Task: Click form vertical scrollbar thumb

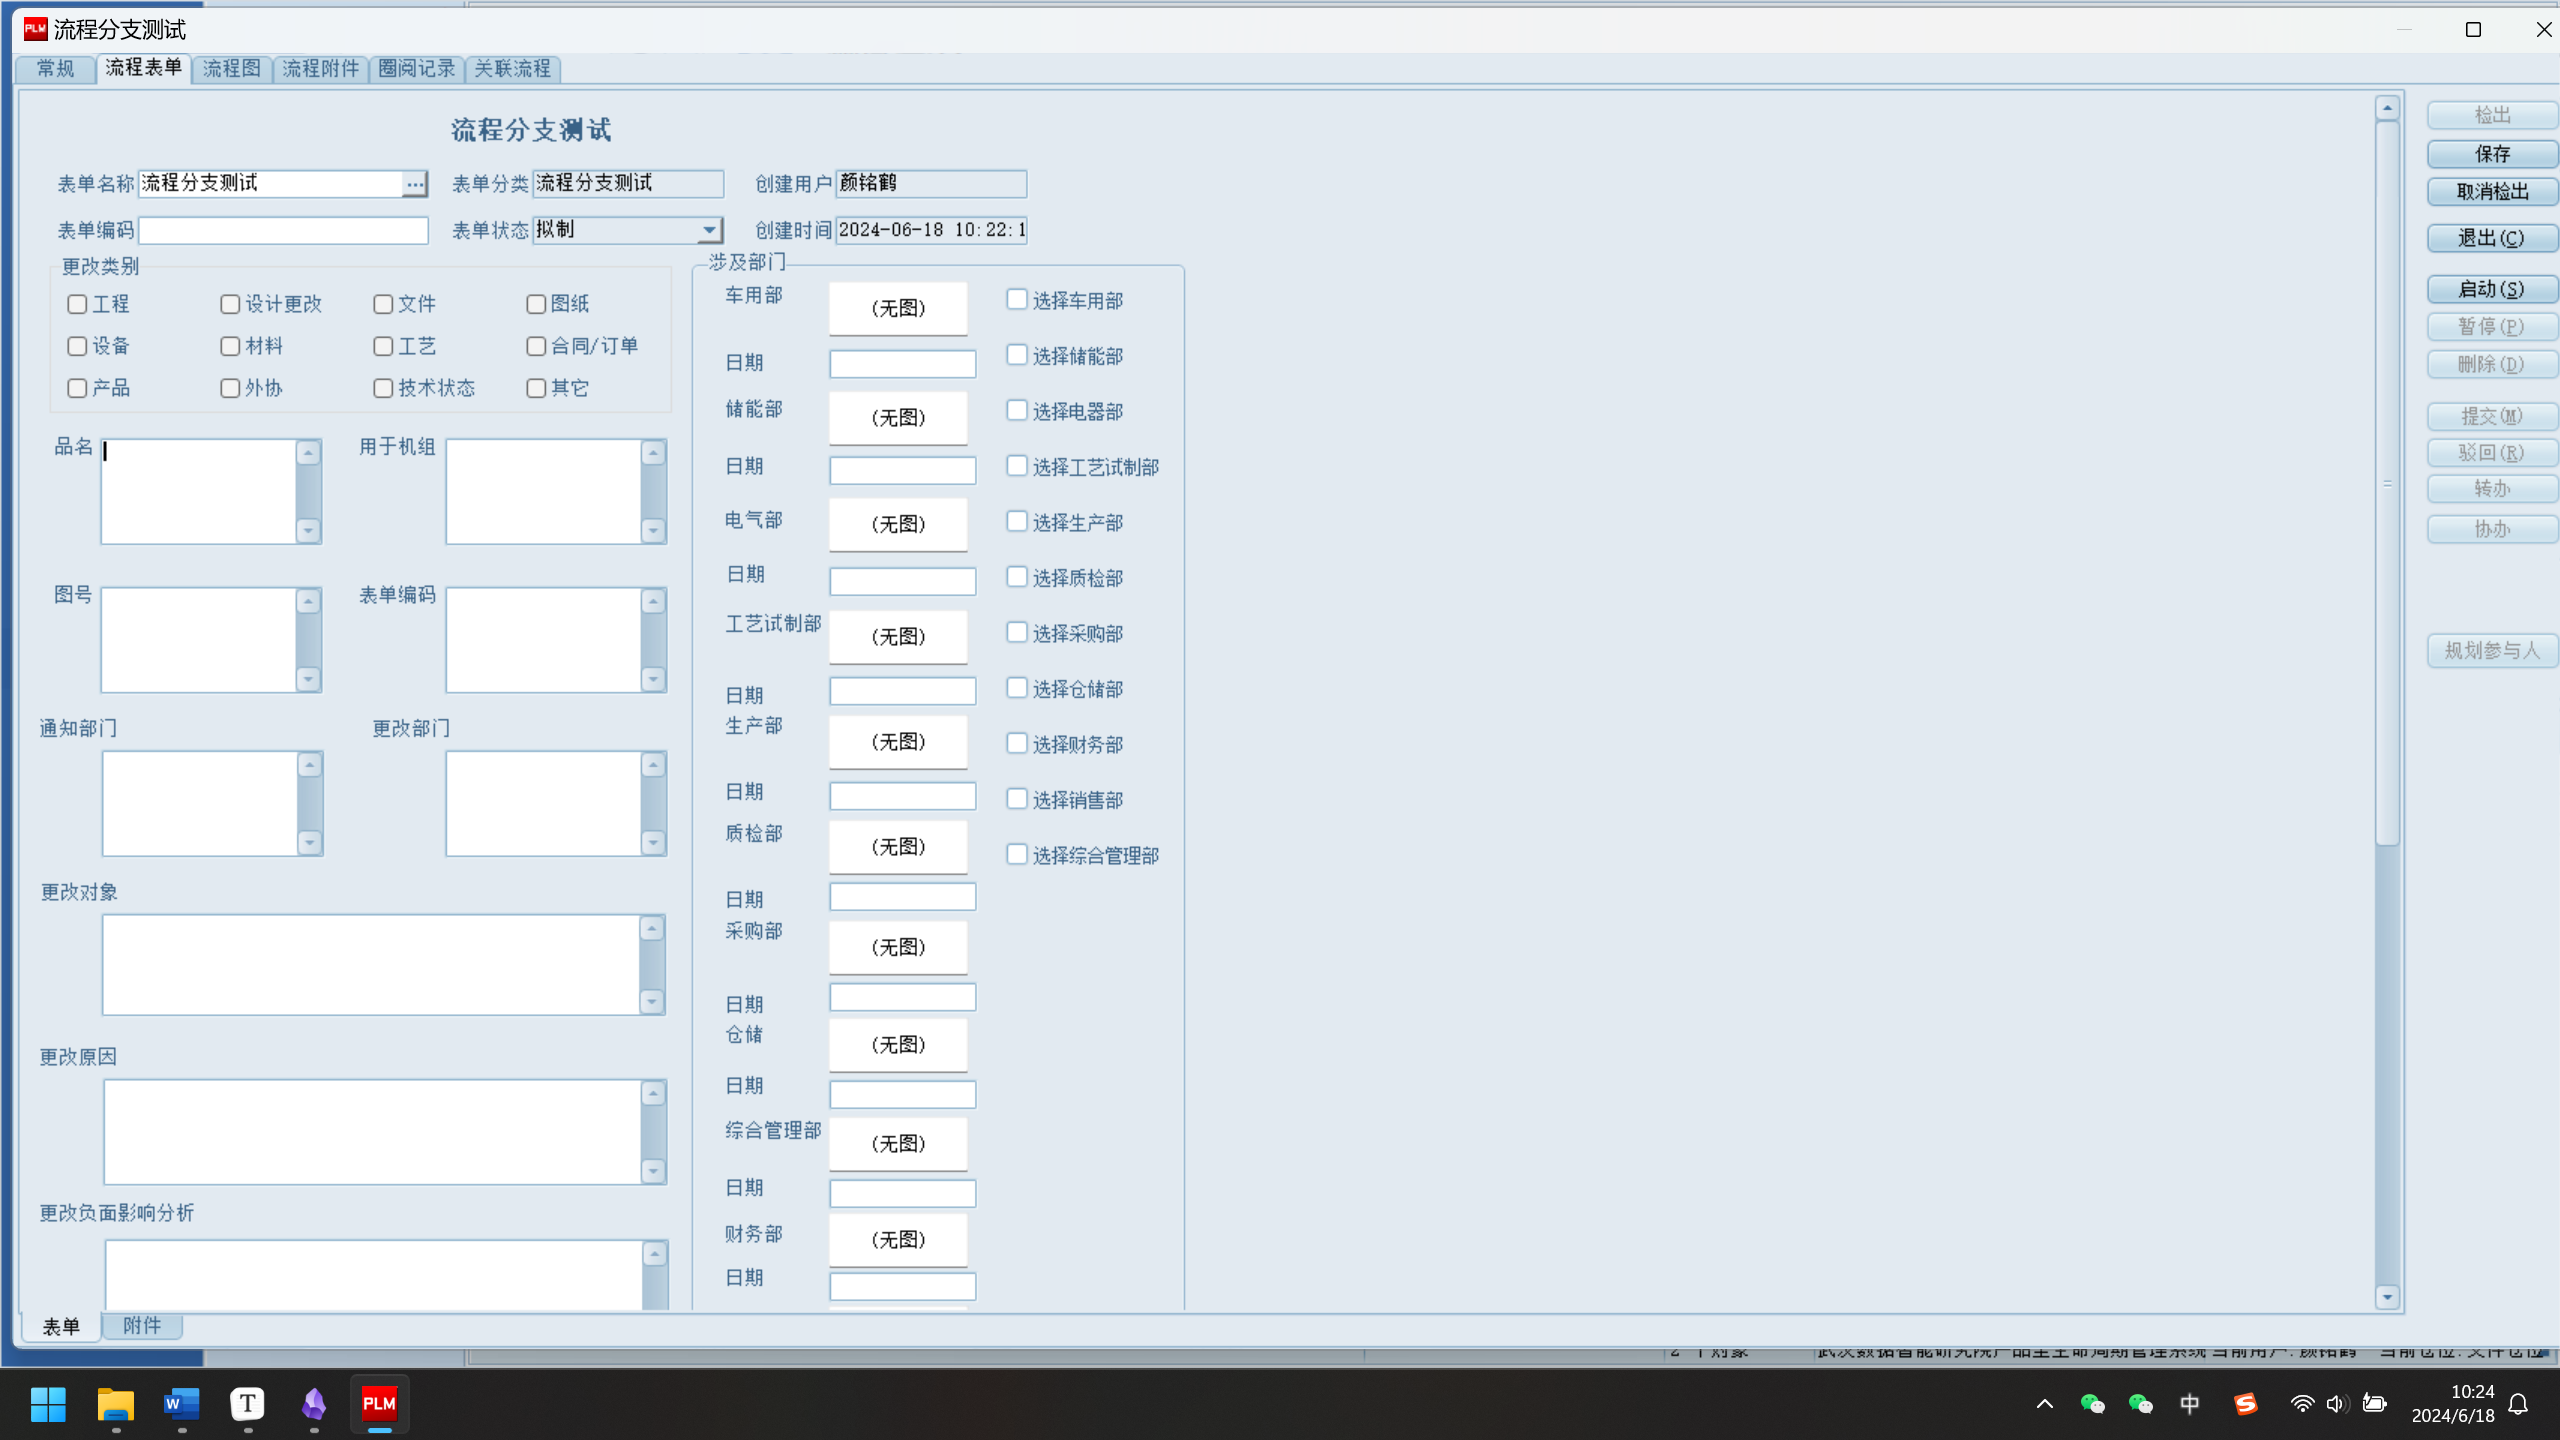Action: click(x=2387, y=483)
